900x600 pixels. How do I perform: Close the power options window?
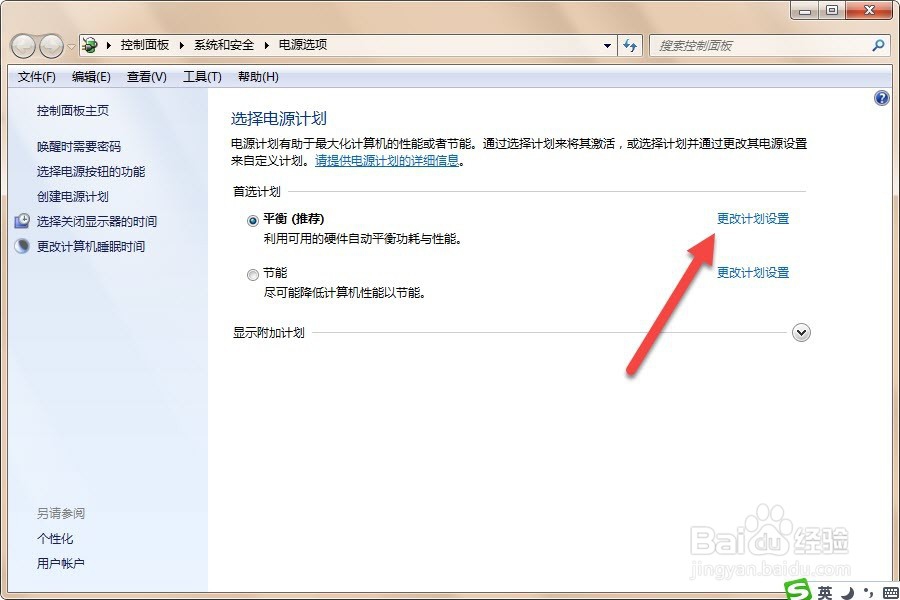(x=868, y=10)
